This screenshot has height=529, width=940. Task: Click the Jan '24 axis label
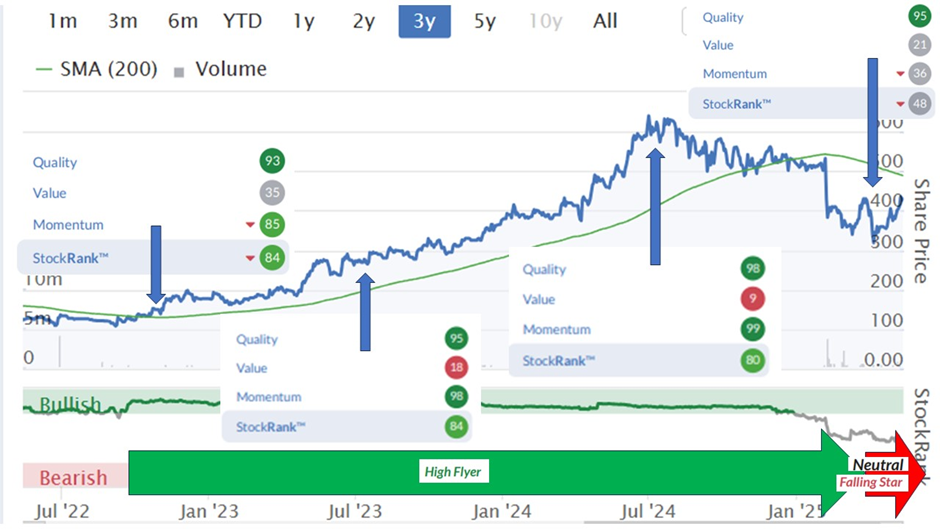coord(501,512)
